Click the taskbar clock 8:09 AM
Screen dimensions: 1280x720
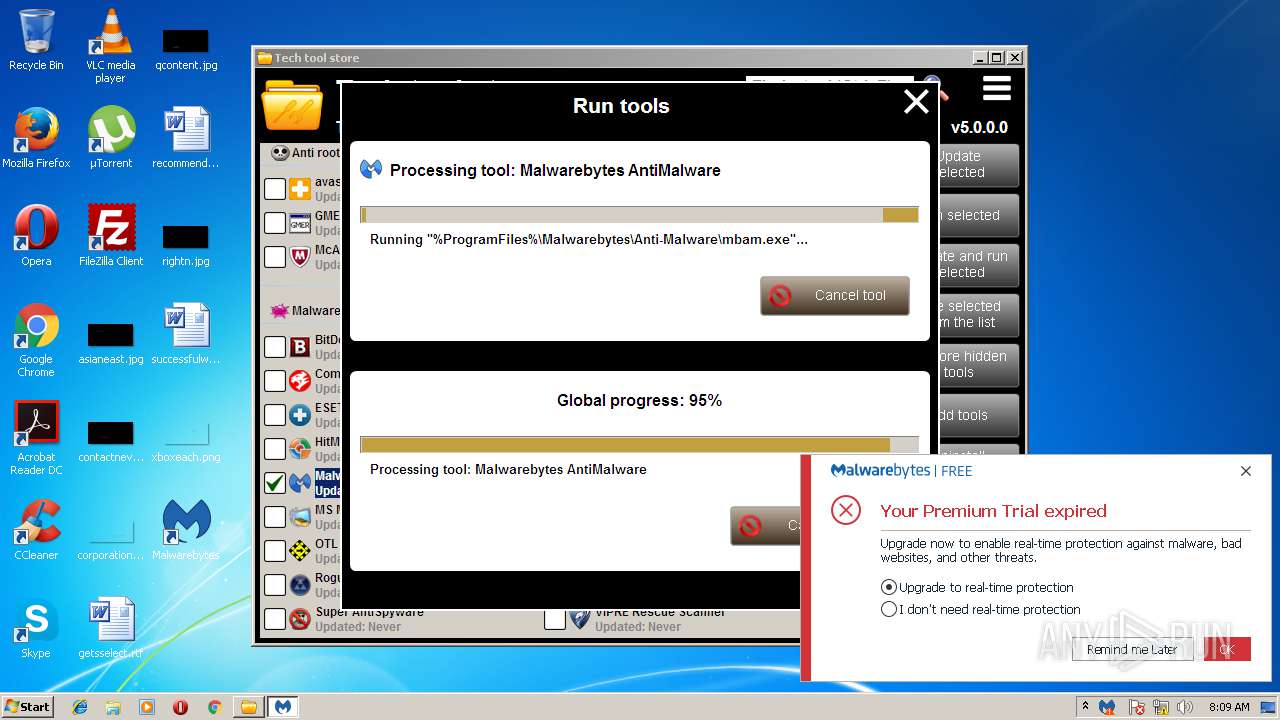[x=1229, y=707]
